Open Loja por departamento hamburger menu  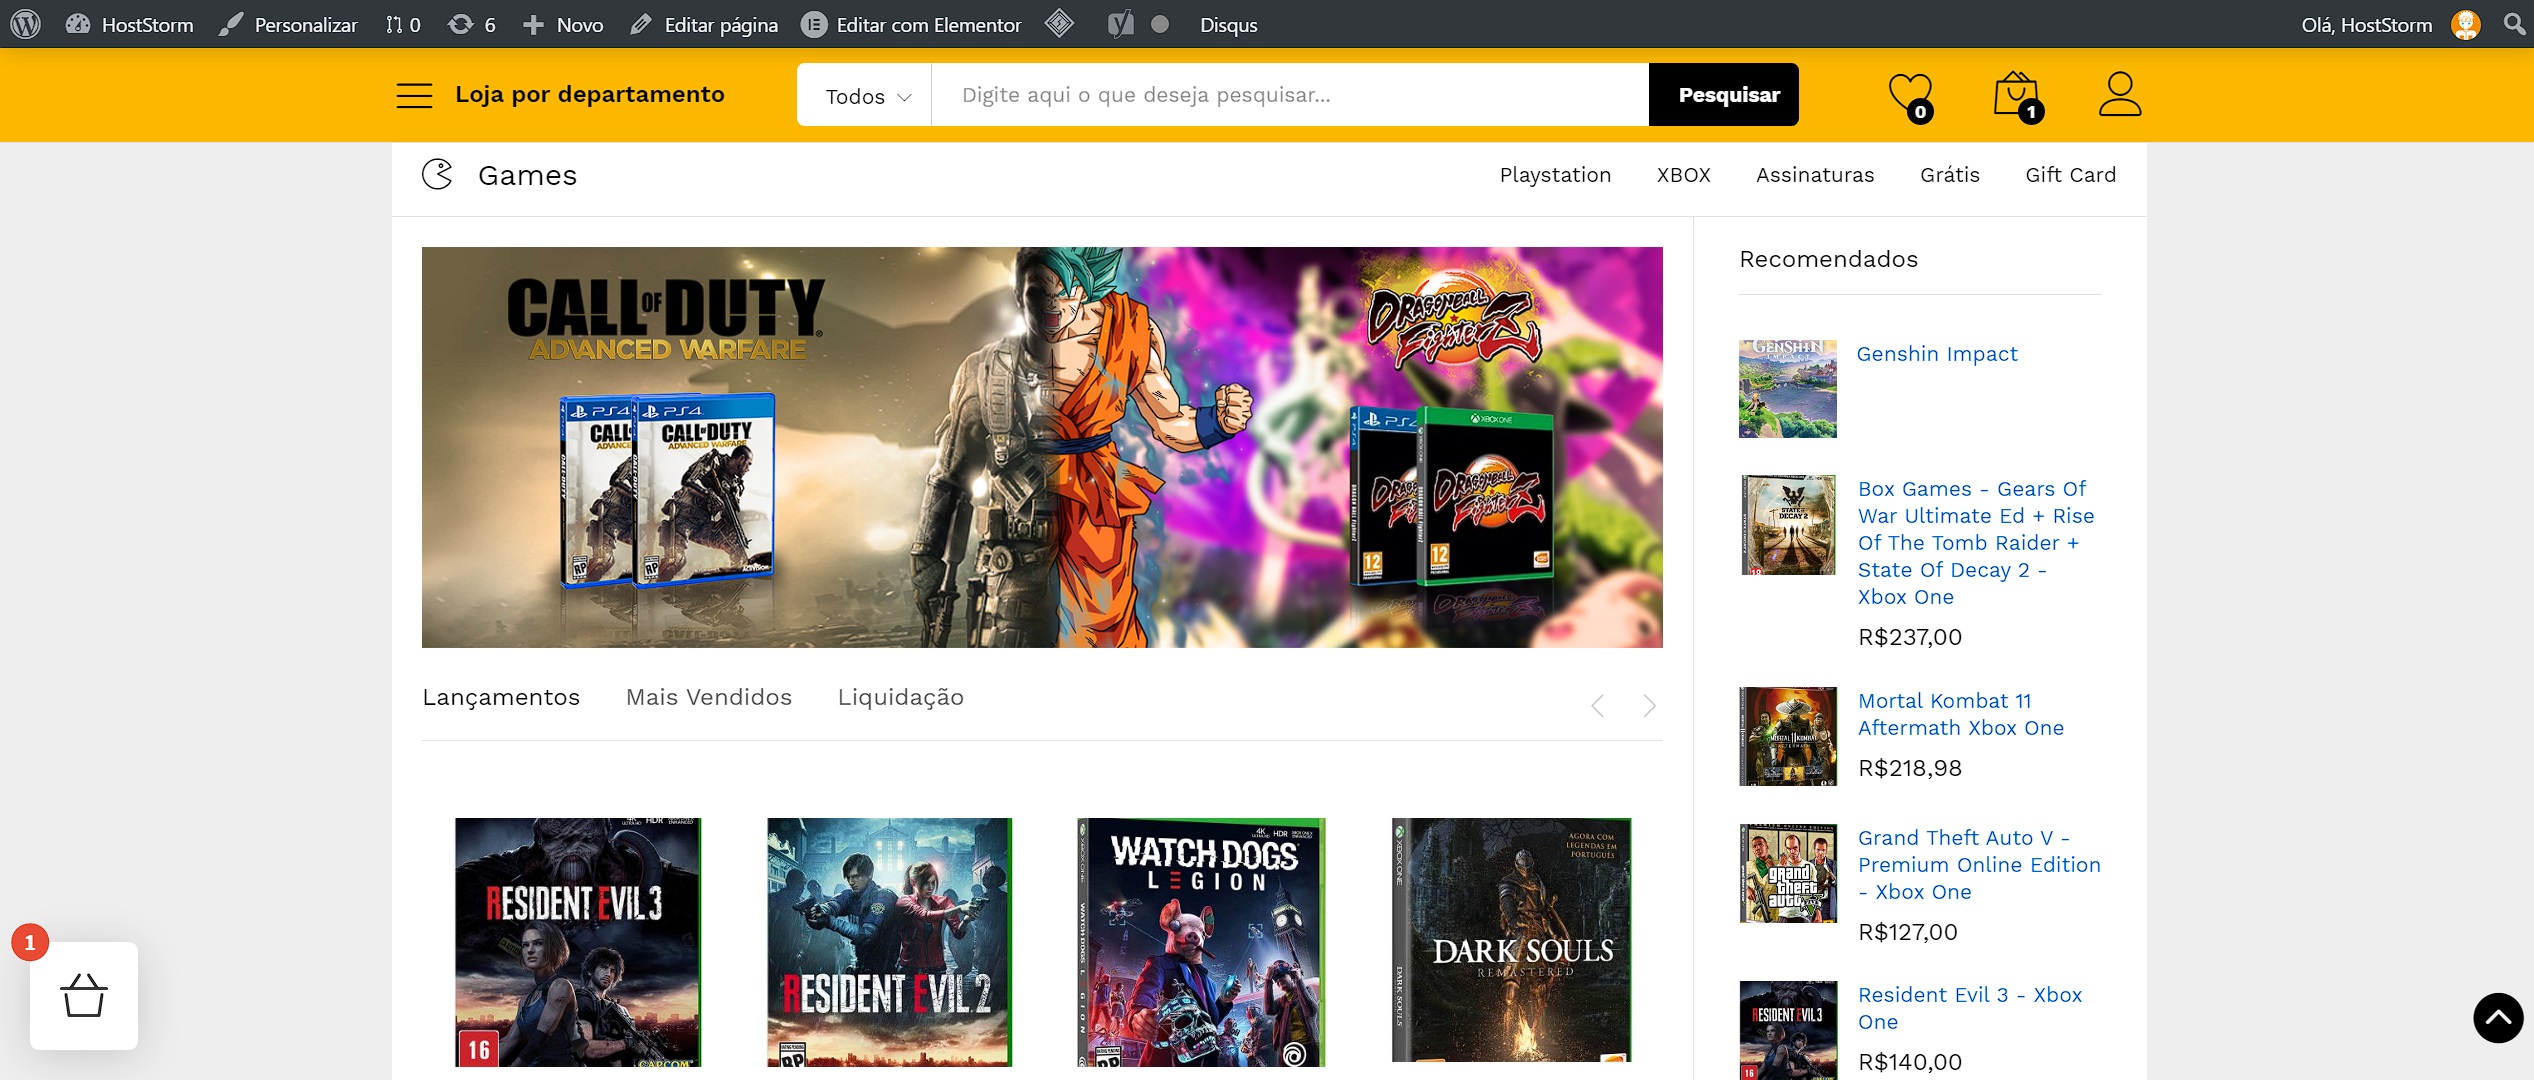414,95
